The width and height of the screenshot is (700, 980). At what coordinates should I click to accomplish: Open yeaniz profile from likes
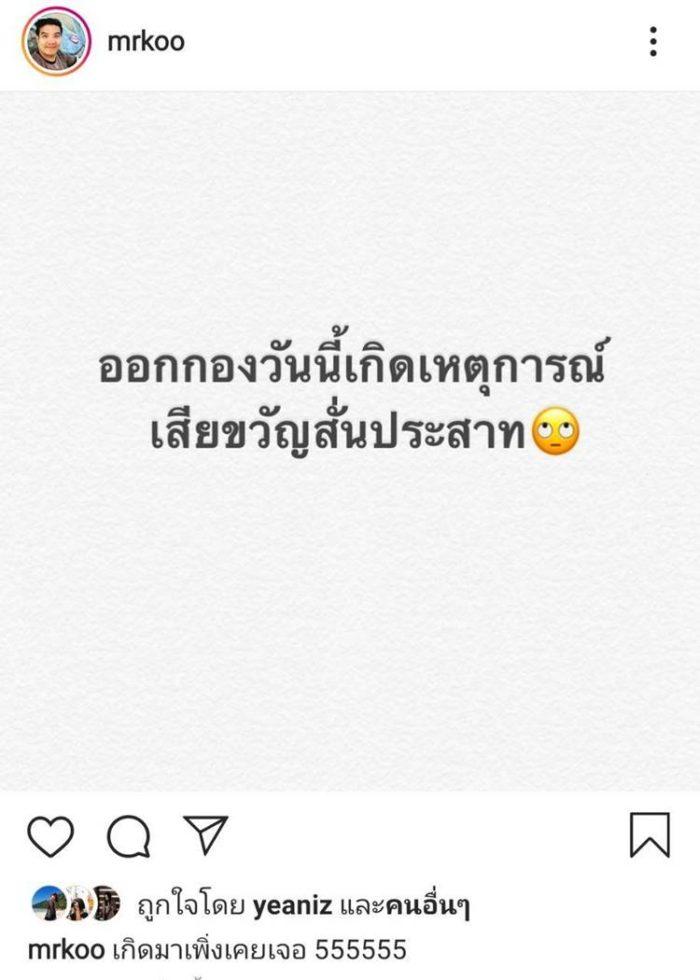click(292, 904)
